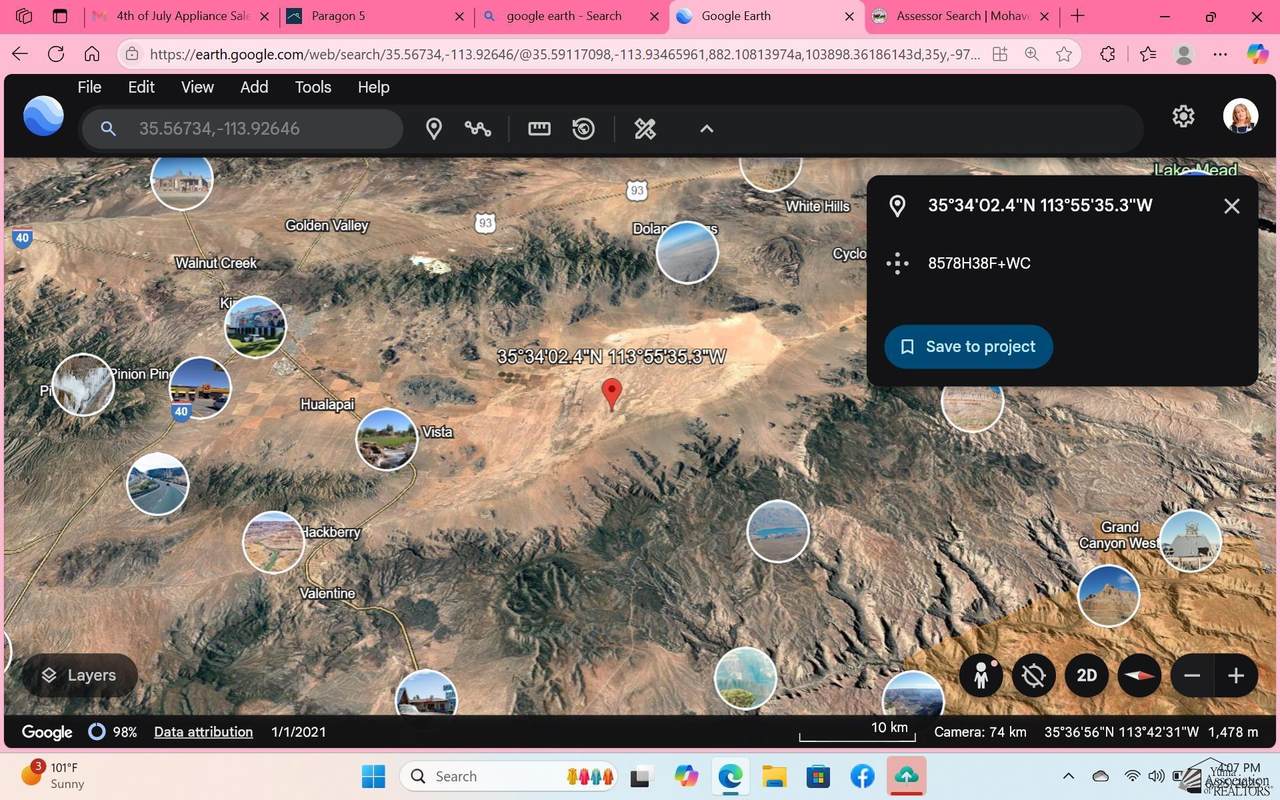Click the search box with coordinates
The width and height of the screenshot is (1280, 800).
point(260,128)
